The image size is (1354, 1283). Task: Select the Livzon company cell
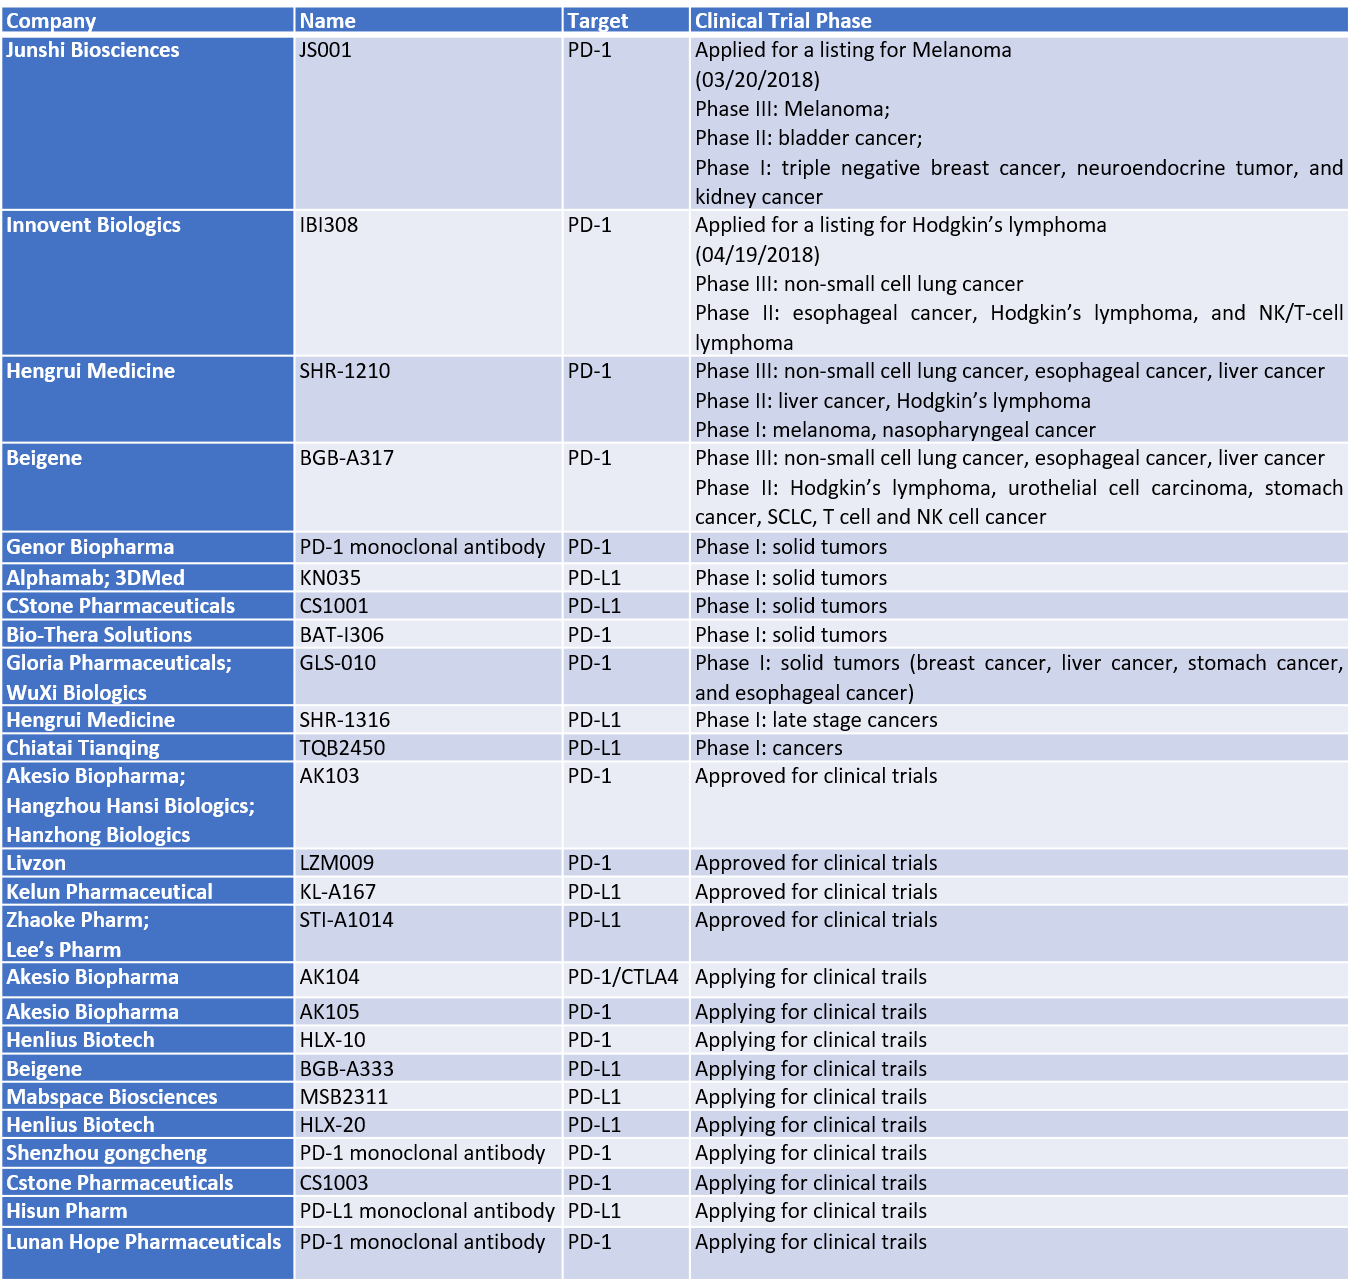pyautogui.click(x=148, y=863)
